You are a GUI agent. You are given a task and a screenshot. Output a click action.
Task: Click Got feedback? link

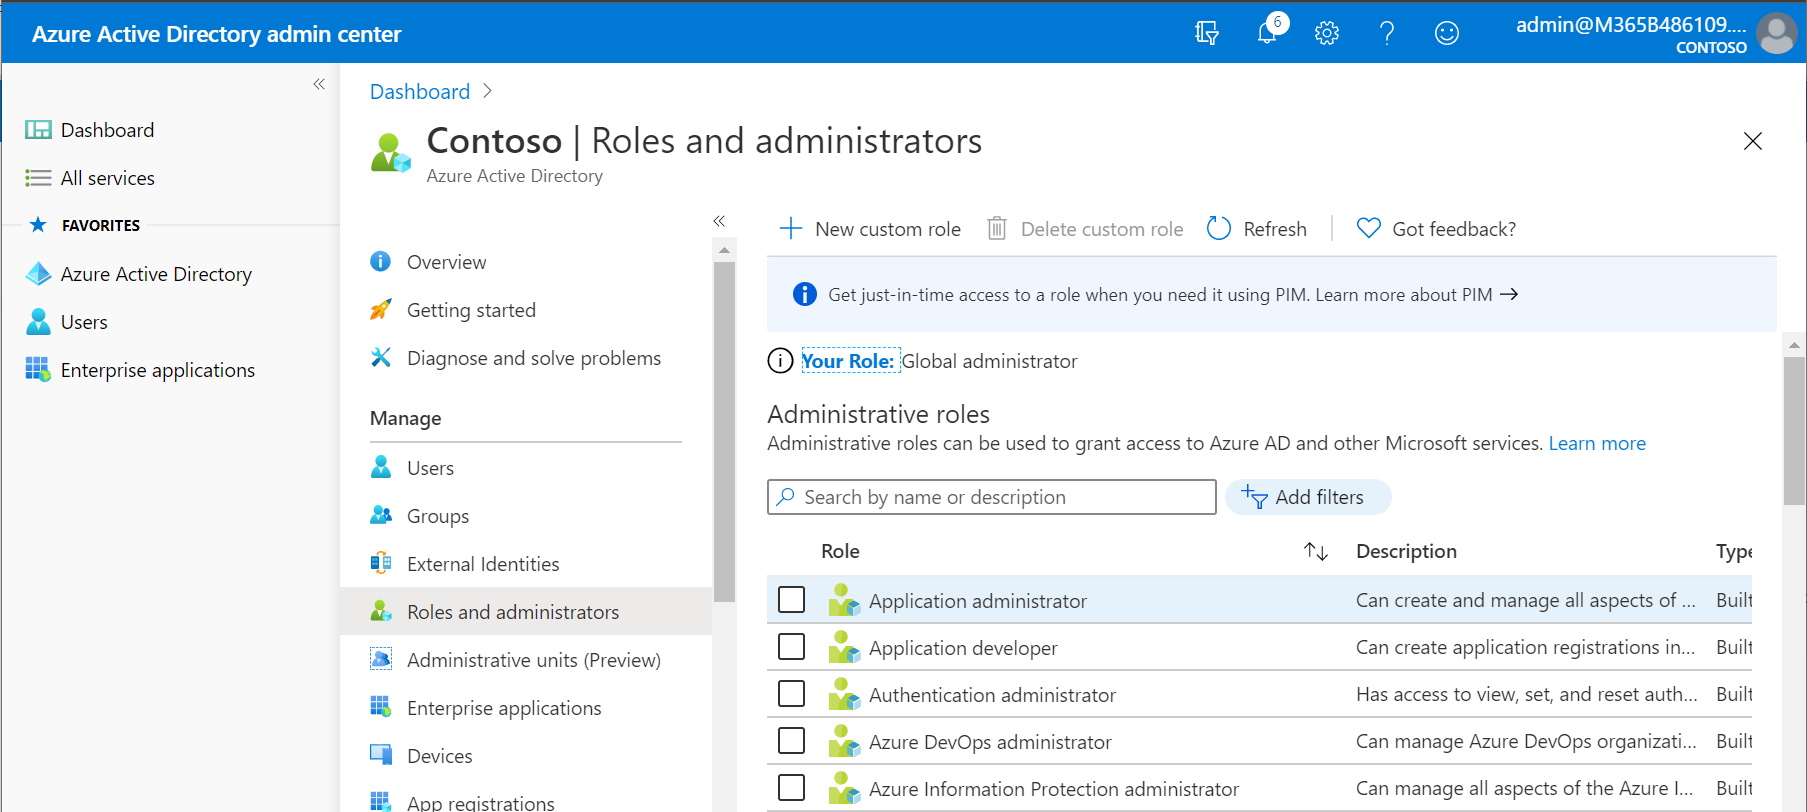(x=1436, y=229)
